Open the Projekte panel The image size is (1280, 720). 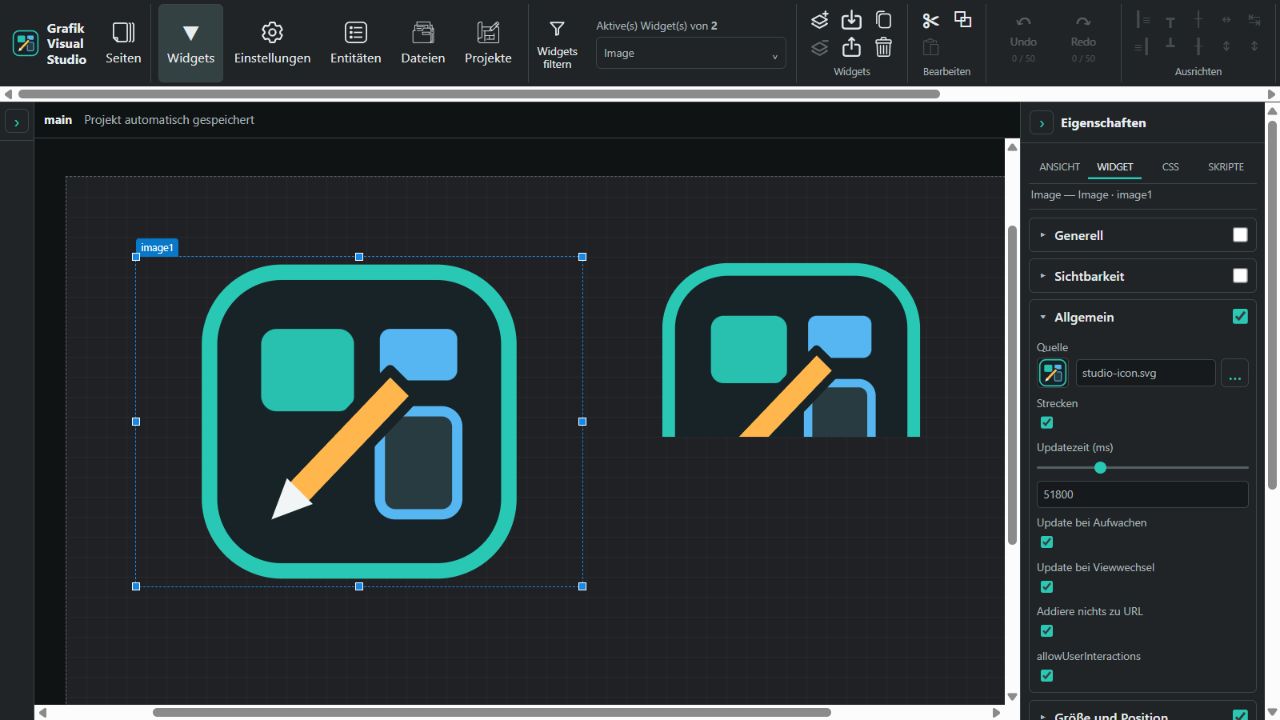point(488,43)
